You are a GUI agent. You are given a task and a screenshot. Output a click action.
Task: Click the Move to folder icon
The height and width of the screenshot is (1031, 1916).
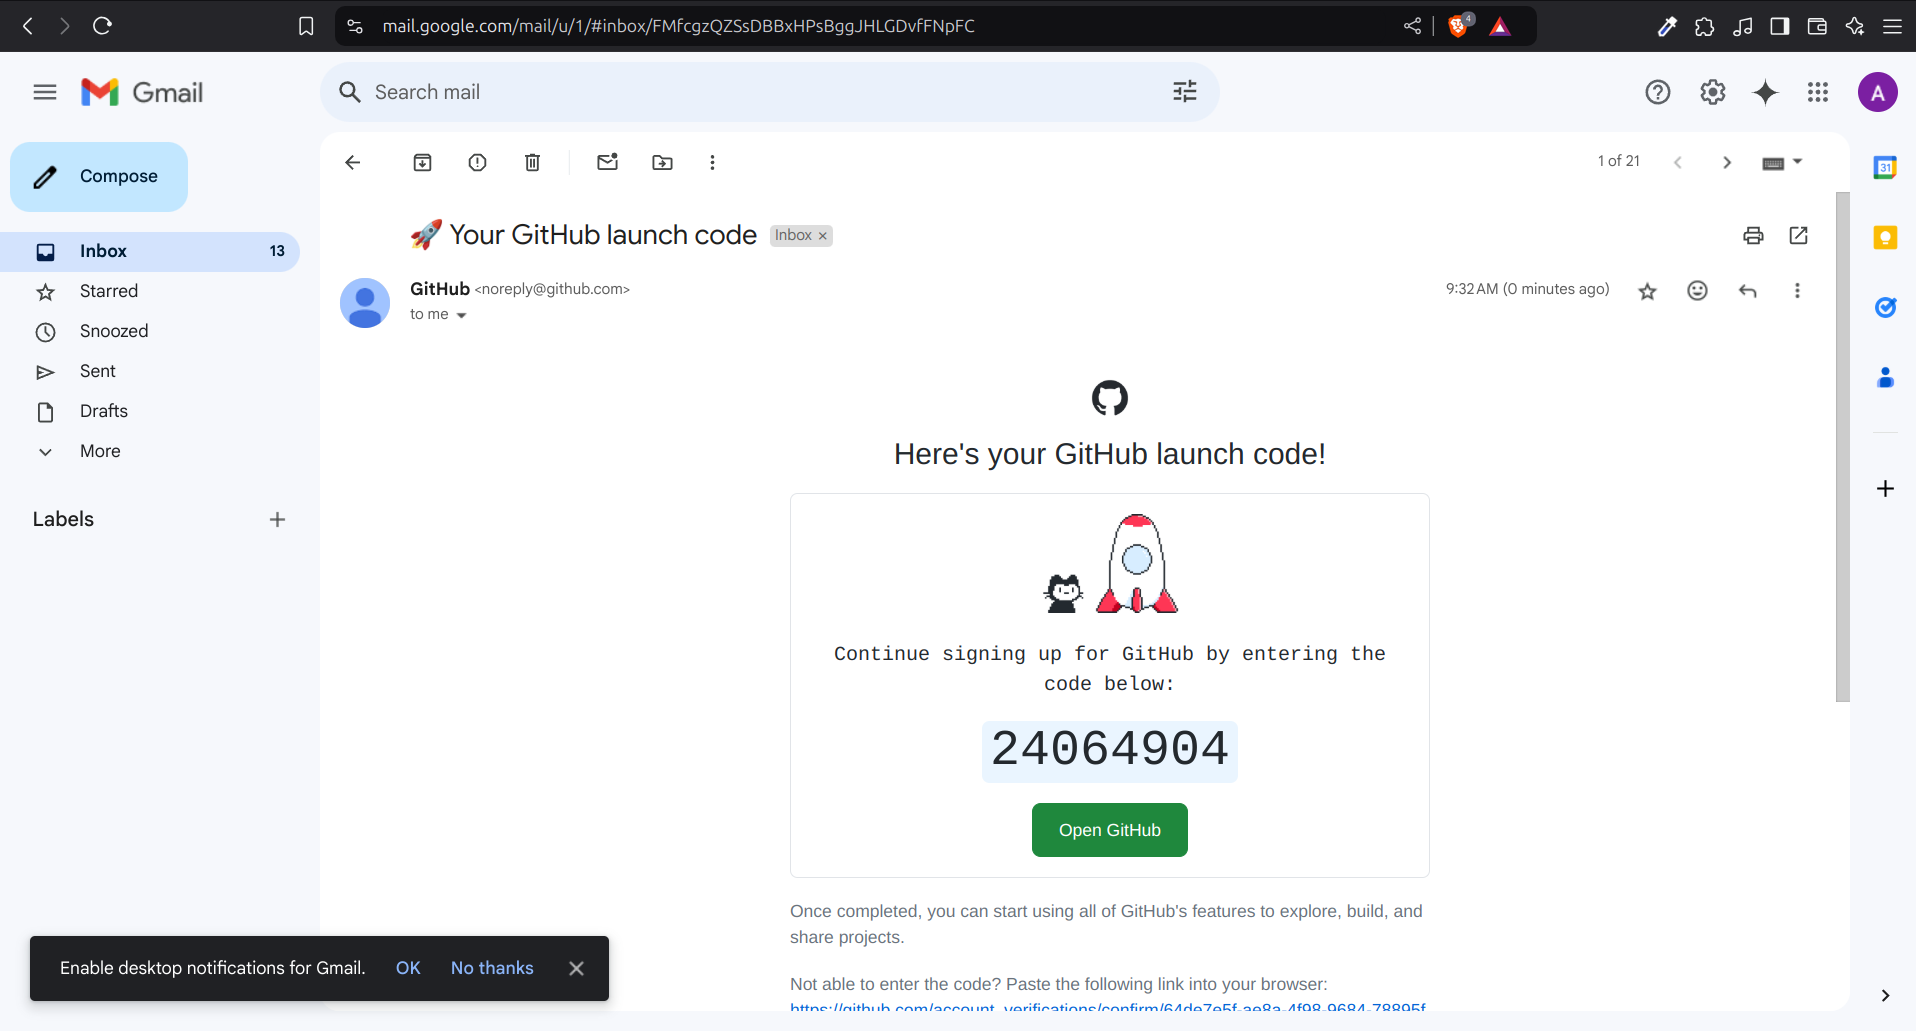coord(662,162)
